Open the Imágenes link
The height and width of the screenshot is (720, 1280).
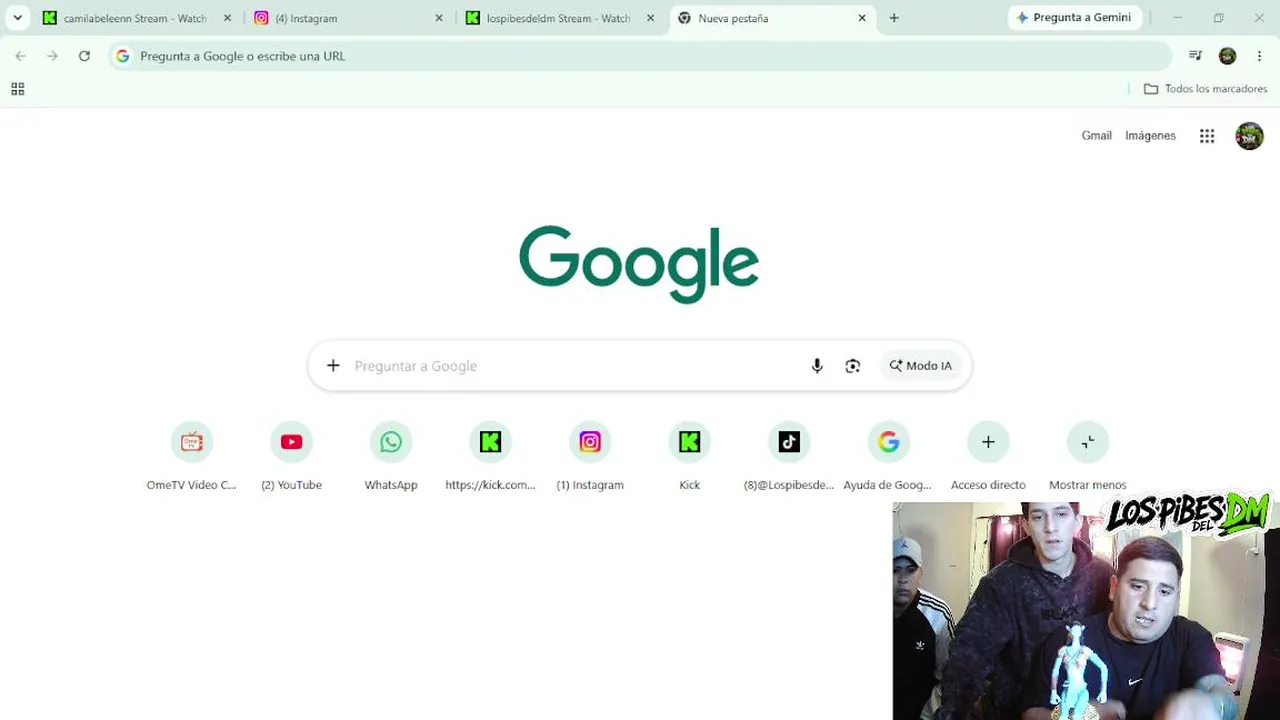(1150, 135)
